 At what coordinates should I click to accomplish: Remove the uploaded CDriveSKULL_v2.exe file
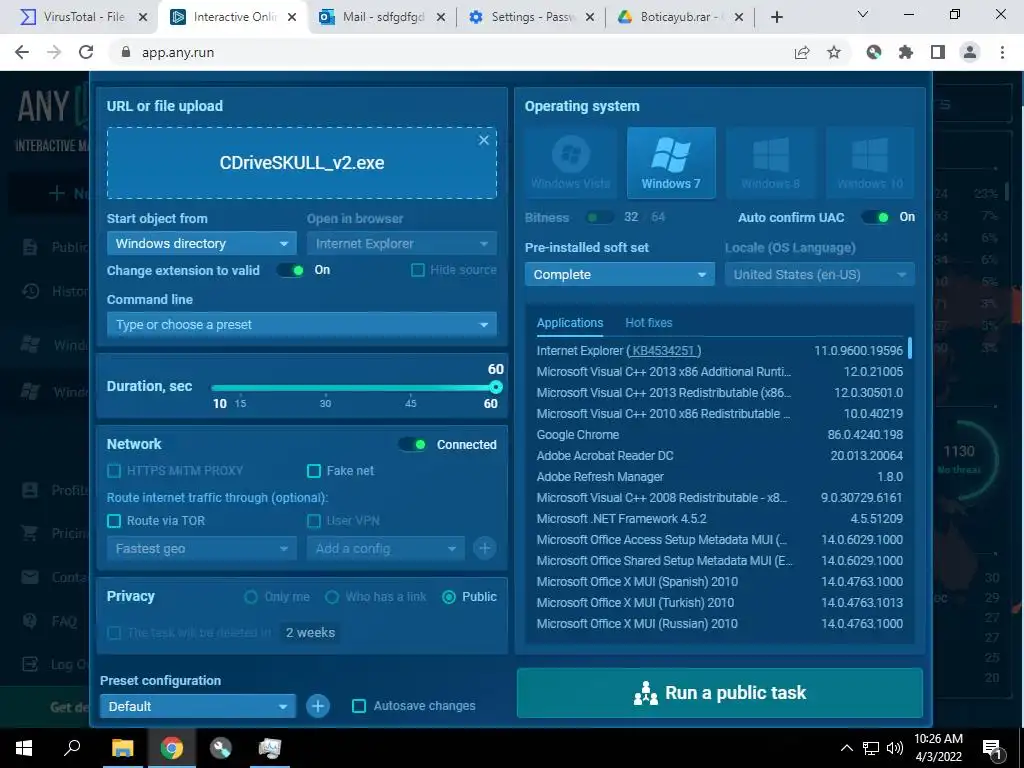point(484,140)
